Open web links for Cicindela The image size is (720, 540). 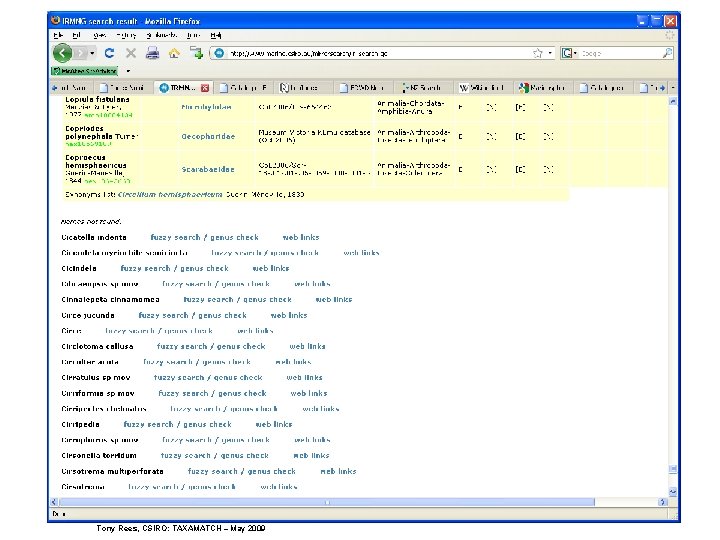(x=270, y=268)
